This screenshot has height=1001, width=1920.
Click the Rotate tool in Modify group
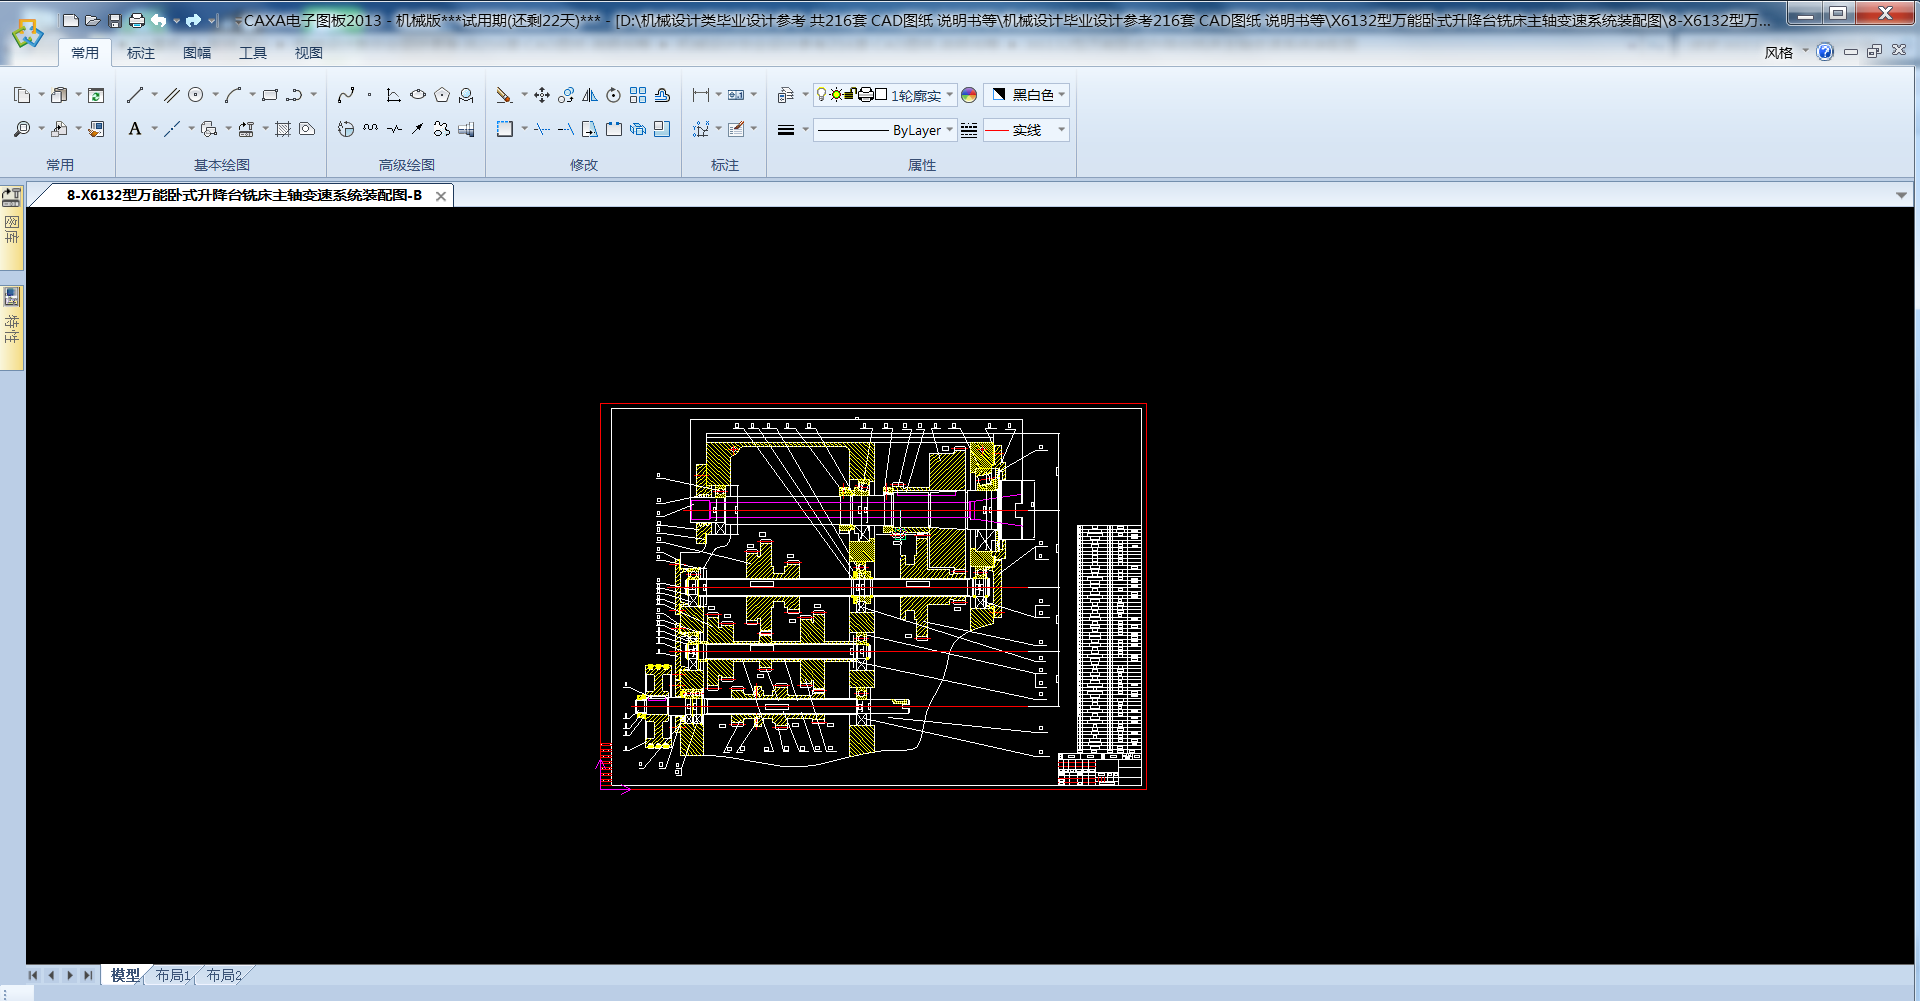614,95
